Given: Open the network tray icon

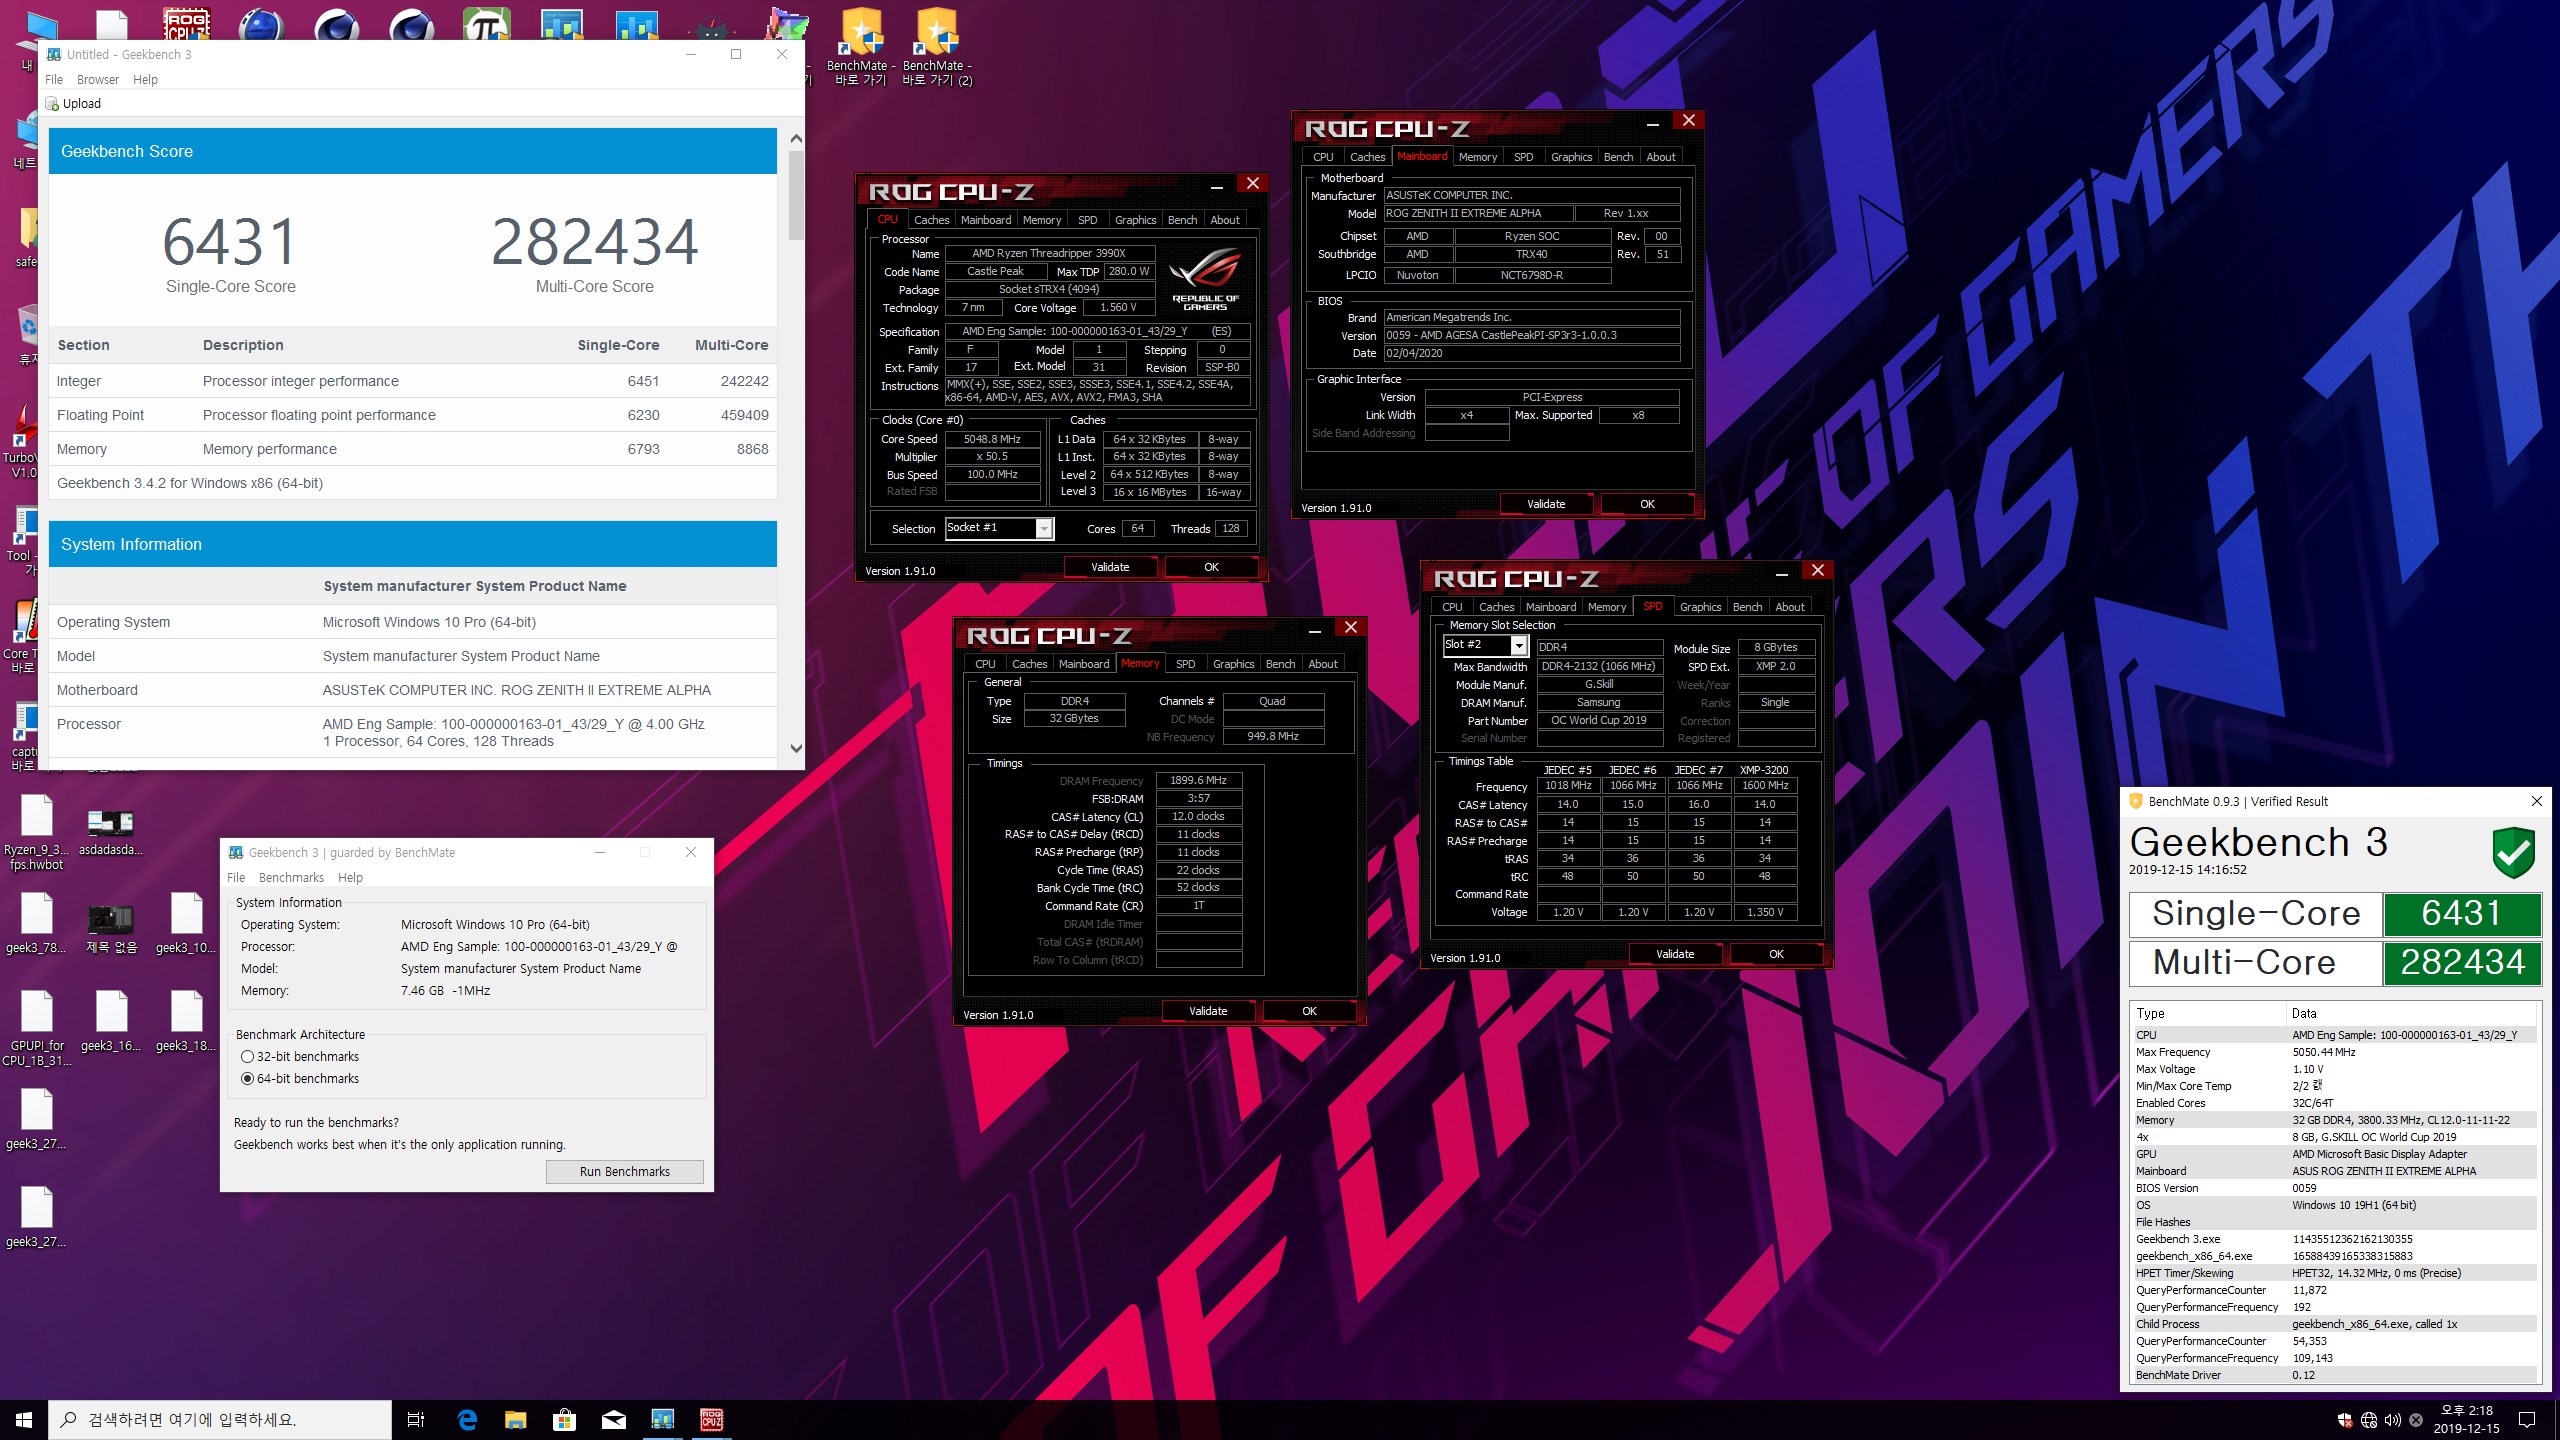Looking at the screenshot, I should coord(2368,1420).
